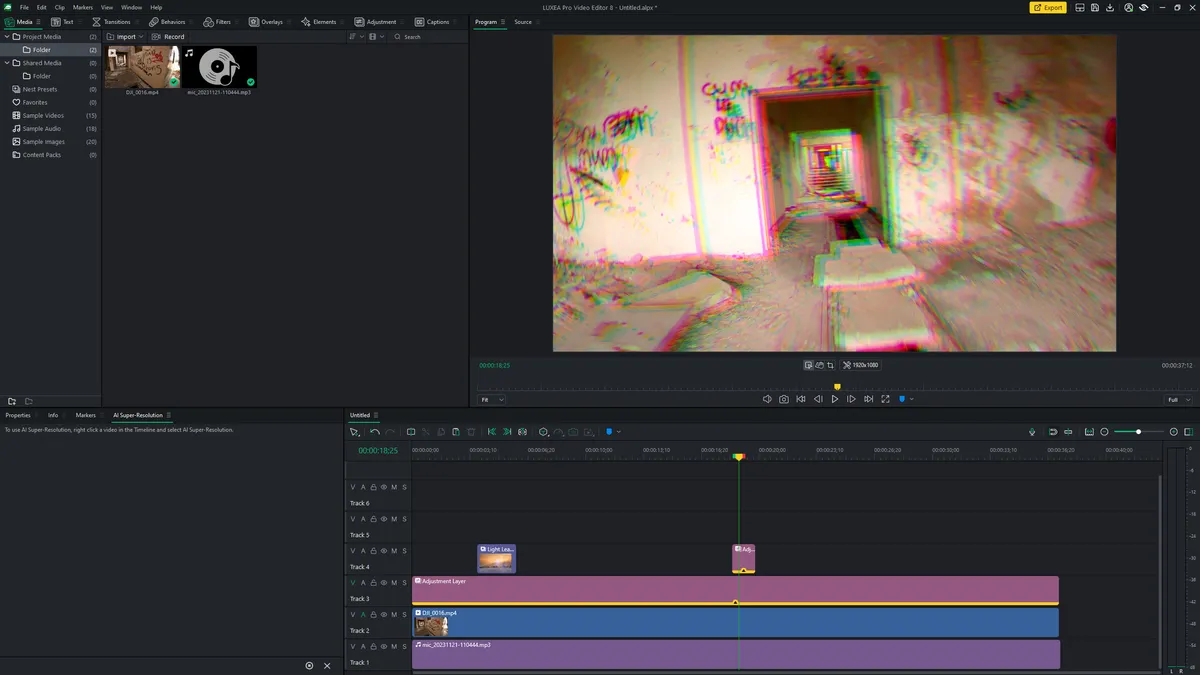Take a snapshot with the camera icon

click(784, 399)
